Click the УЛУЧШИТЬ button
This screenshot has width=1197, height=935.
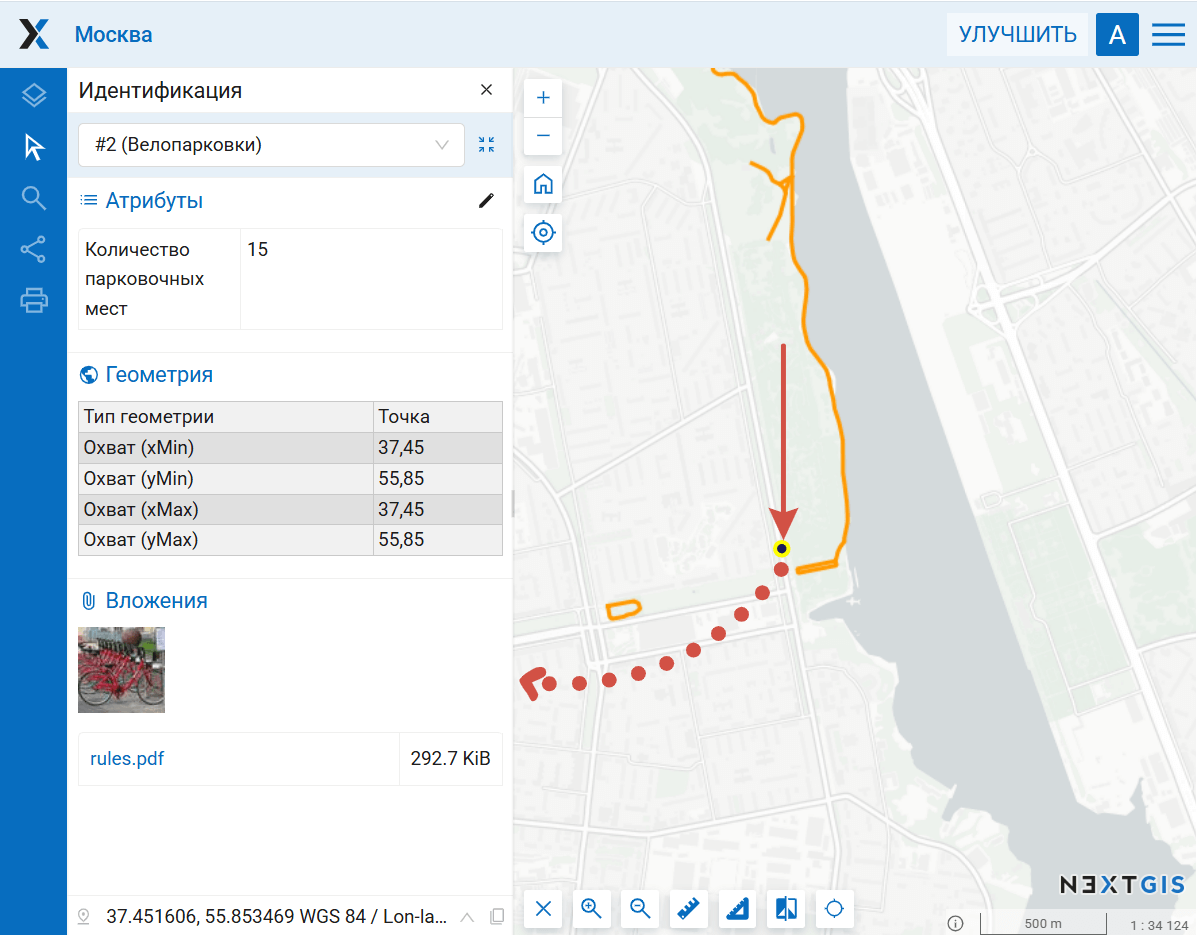coord(1017,35)
